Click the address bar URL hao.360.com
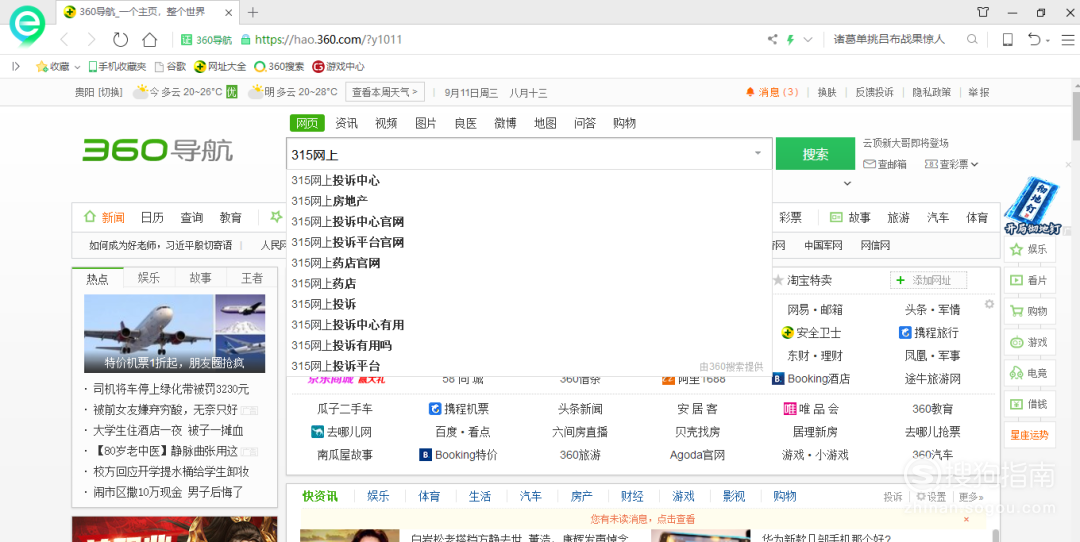 pos(329,39)
